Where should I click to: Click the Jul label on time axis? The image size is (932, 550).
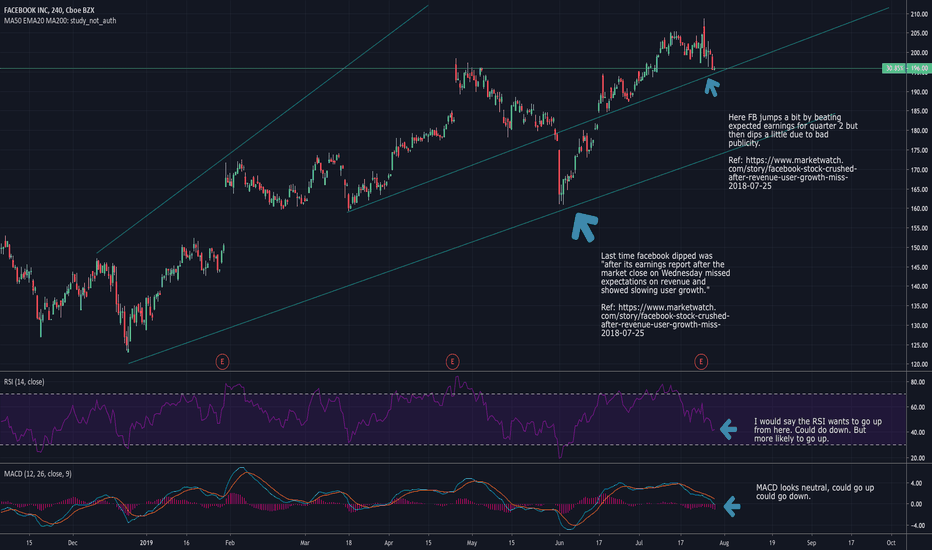pos(639,543)
